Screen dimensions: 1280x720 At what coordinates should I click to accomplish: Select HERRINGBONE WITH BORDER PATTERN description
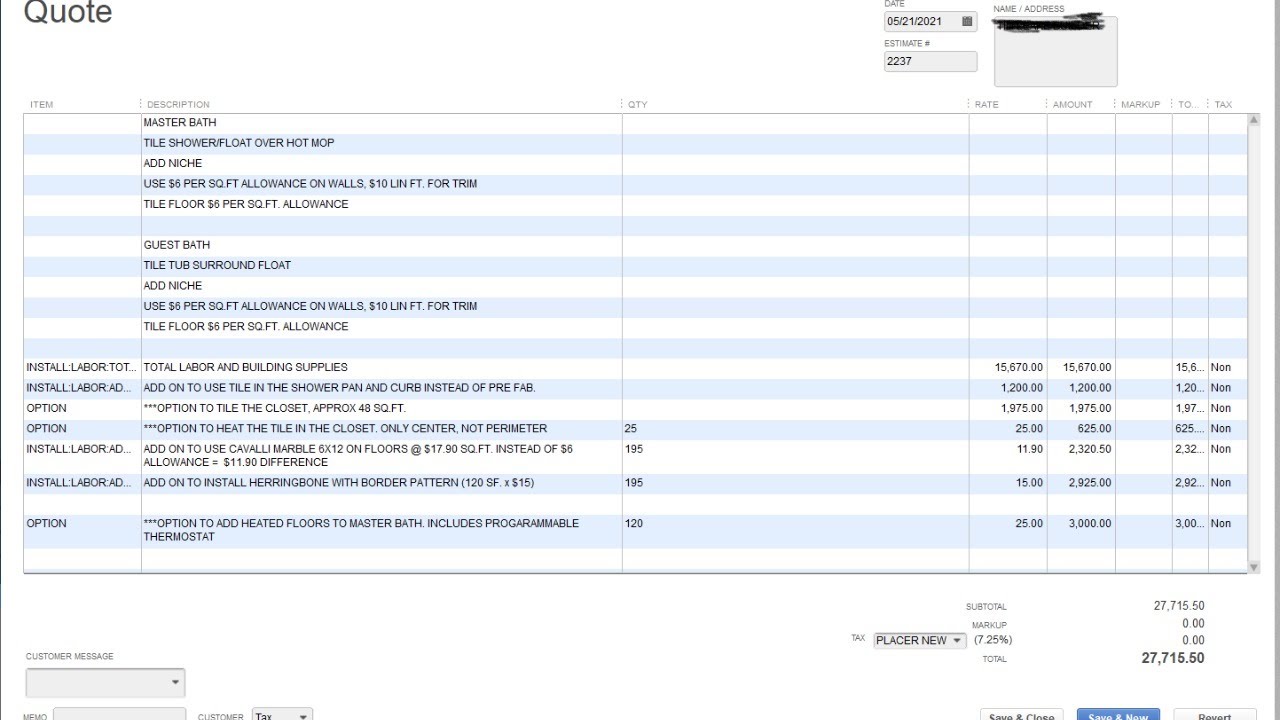338,483
